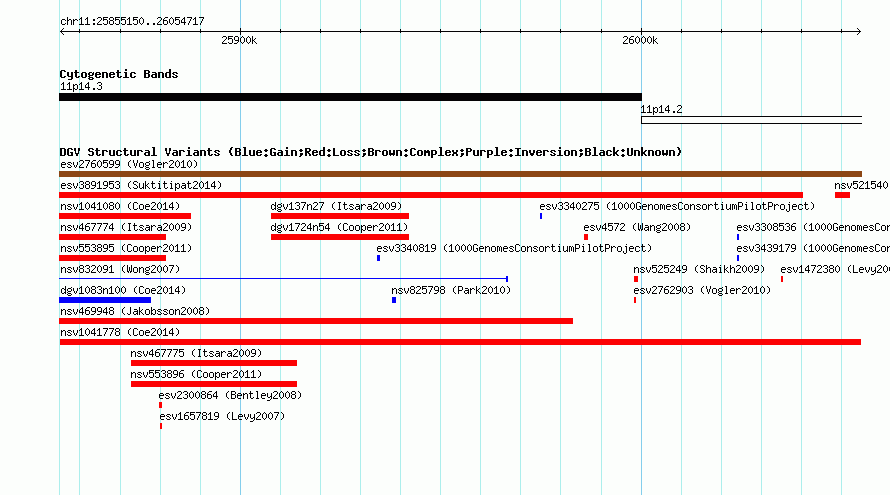Select the red nsv469948 loss bar
Screen dimensions: 890x495
316,321
